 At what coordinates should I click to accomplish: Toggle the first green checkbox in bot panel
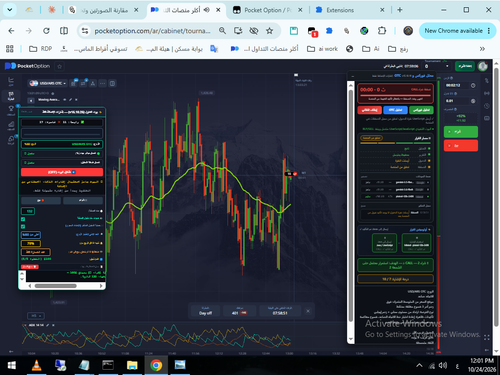pos(23,219)
